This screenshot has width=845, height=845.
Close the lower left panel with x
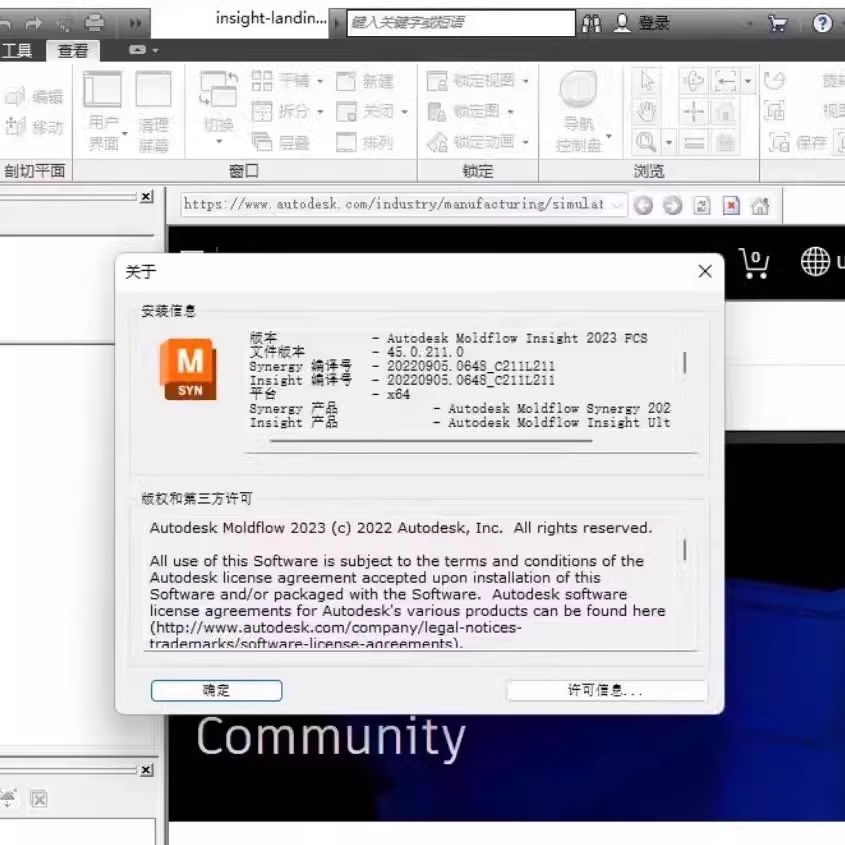click(x=147, y=770)
